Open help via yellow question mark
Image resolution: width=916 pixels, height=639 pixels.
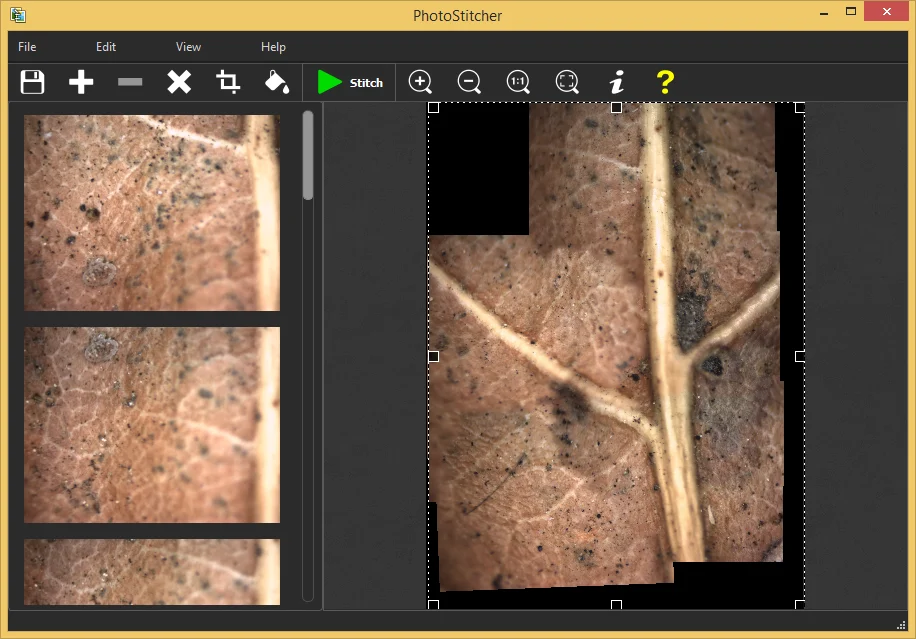point(665,82)
